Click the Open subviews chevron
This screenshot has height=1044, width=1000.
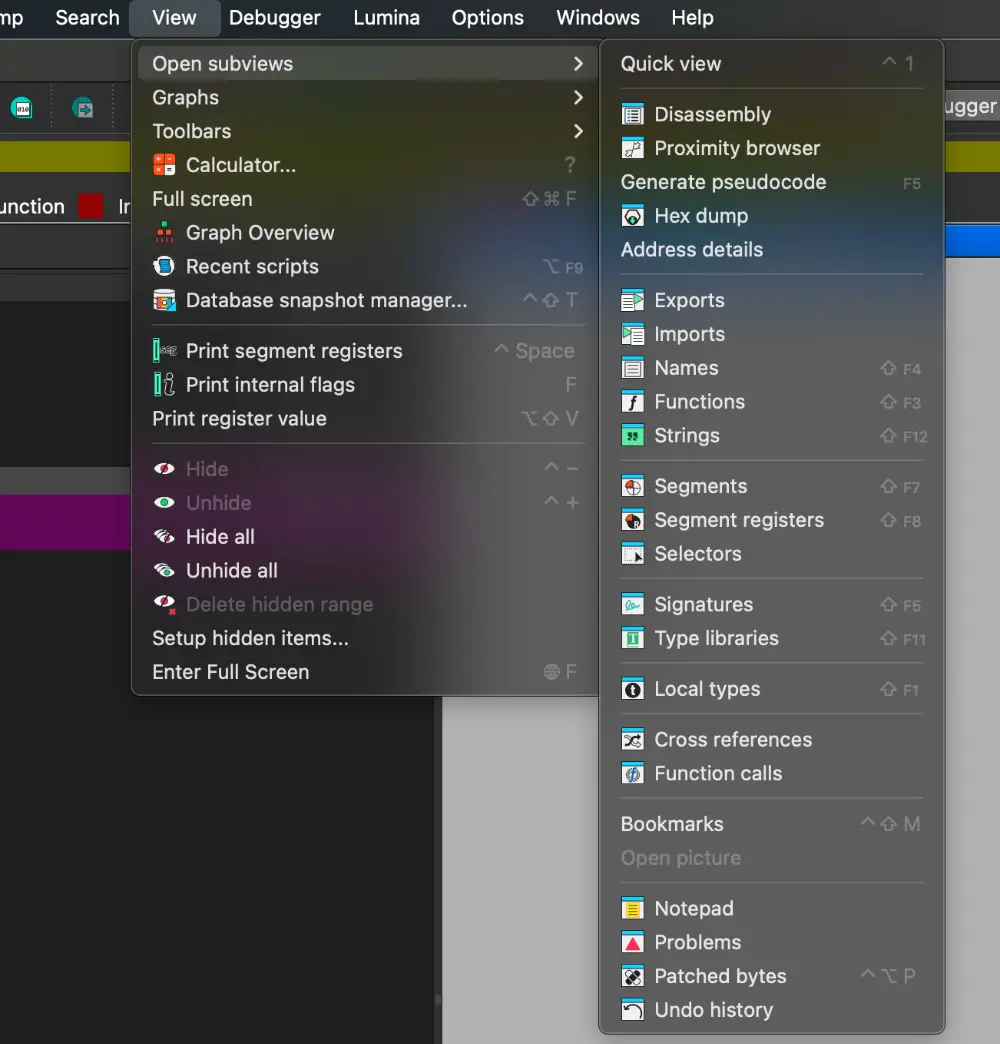(x=578, y=64)
